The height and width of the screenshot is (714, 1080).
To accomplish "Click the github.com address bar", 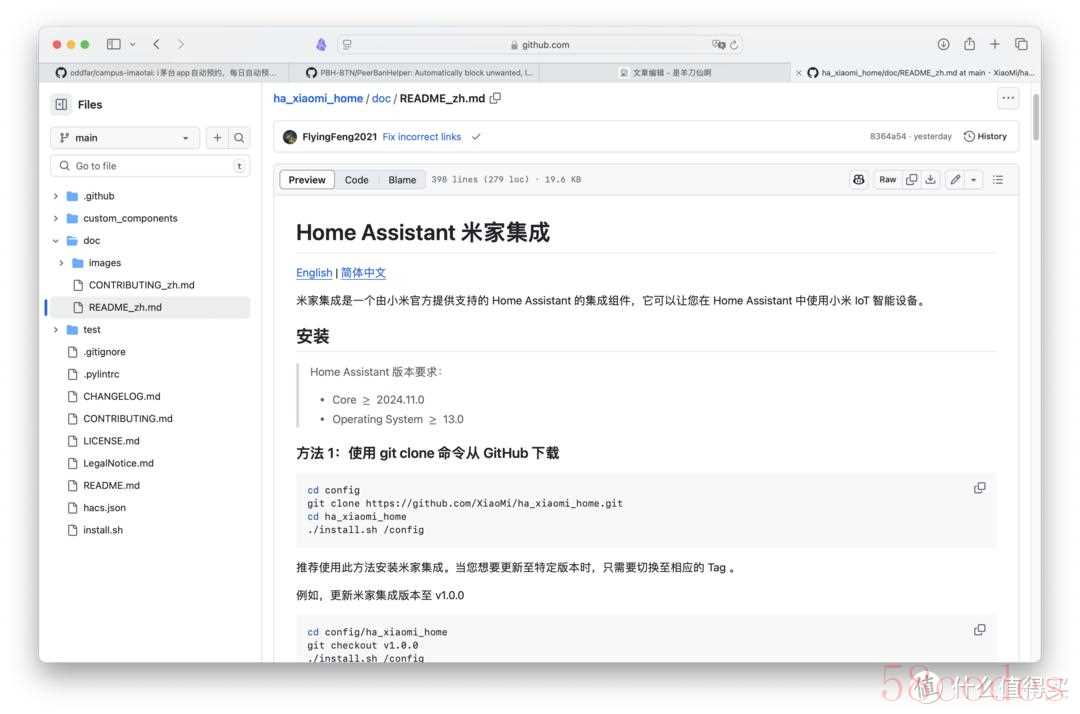I will tap(539, 45).
